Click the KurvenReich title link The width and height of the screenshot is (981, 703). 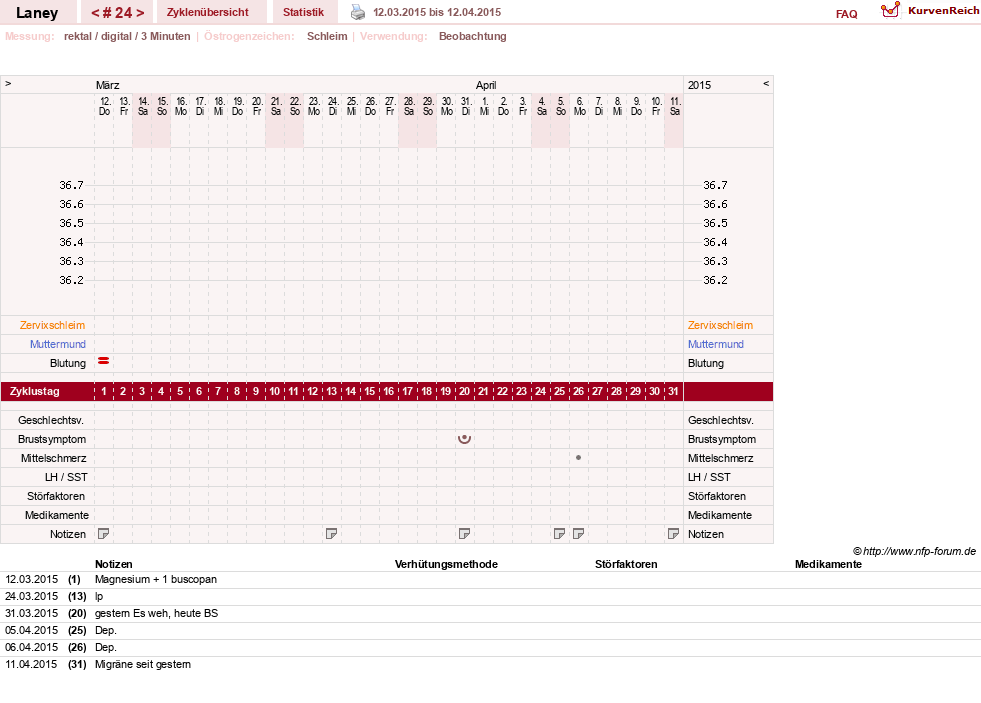tap(943, 11)
